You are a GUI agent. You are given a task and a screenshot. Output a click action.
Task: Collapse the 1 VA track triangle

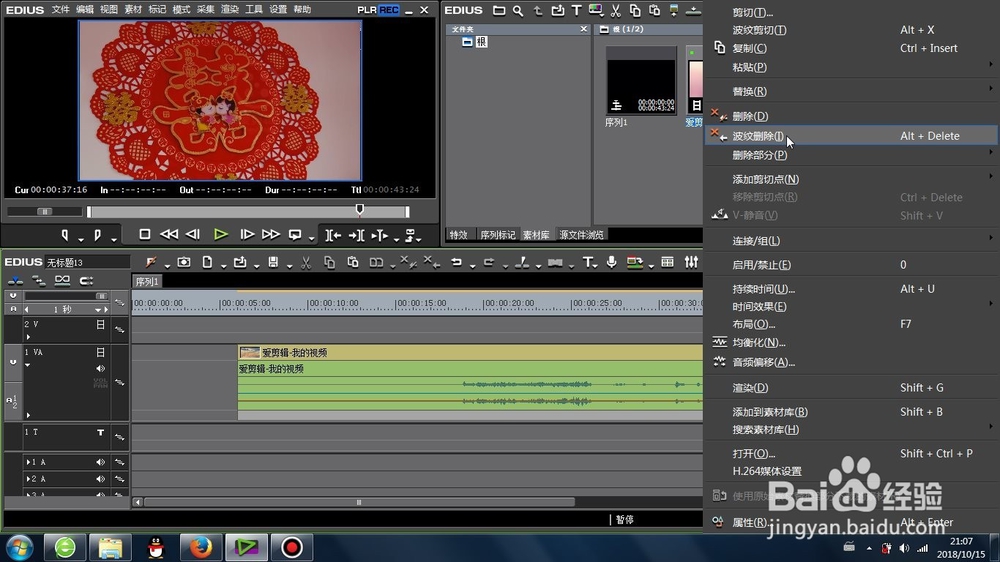point(28,365)
